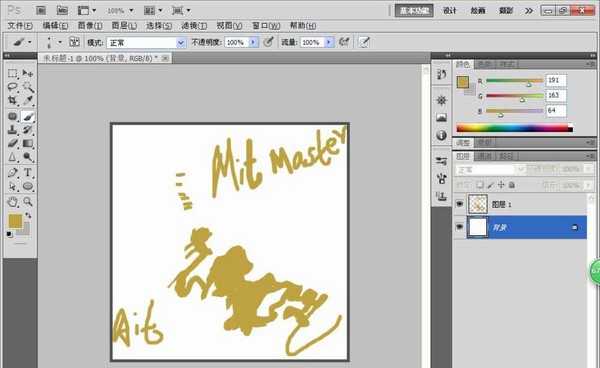Open the 模式 blend mode dropdown
This screenshot has height=368, width=600.
click(x=146, y=42)
